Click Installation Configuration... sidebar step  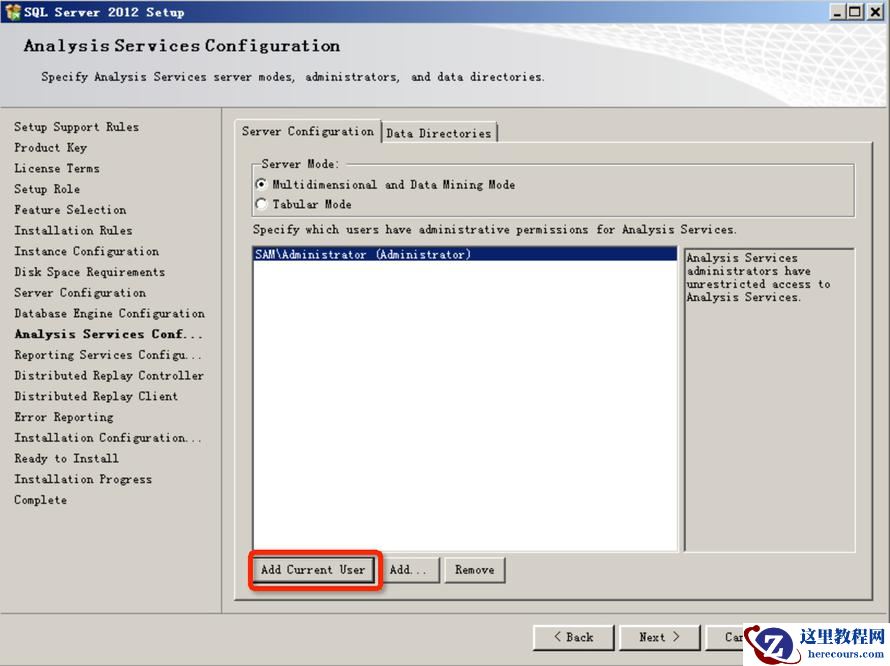point(108,438)
